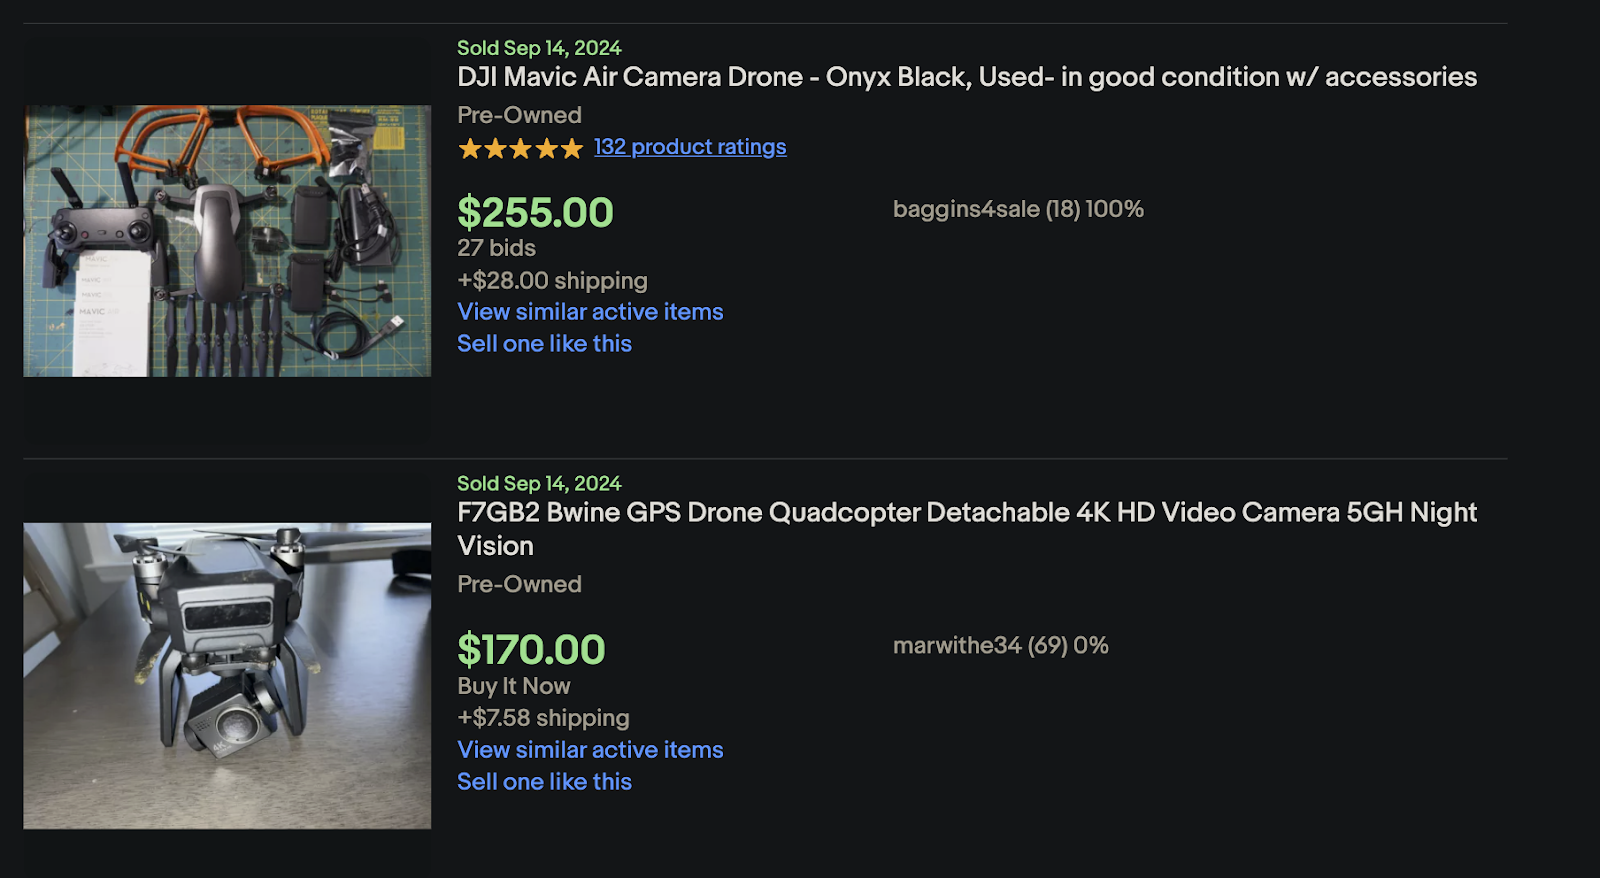Click the Sold Sep 14 label on the Mavic listing
Viewport: 1600px width, 878px height.
538,47
